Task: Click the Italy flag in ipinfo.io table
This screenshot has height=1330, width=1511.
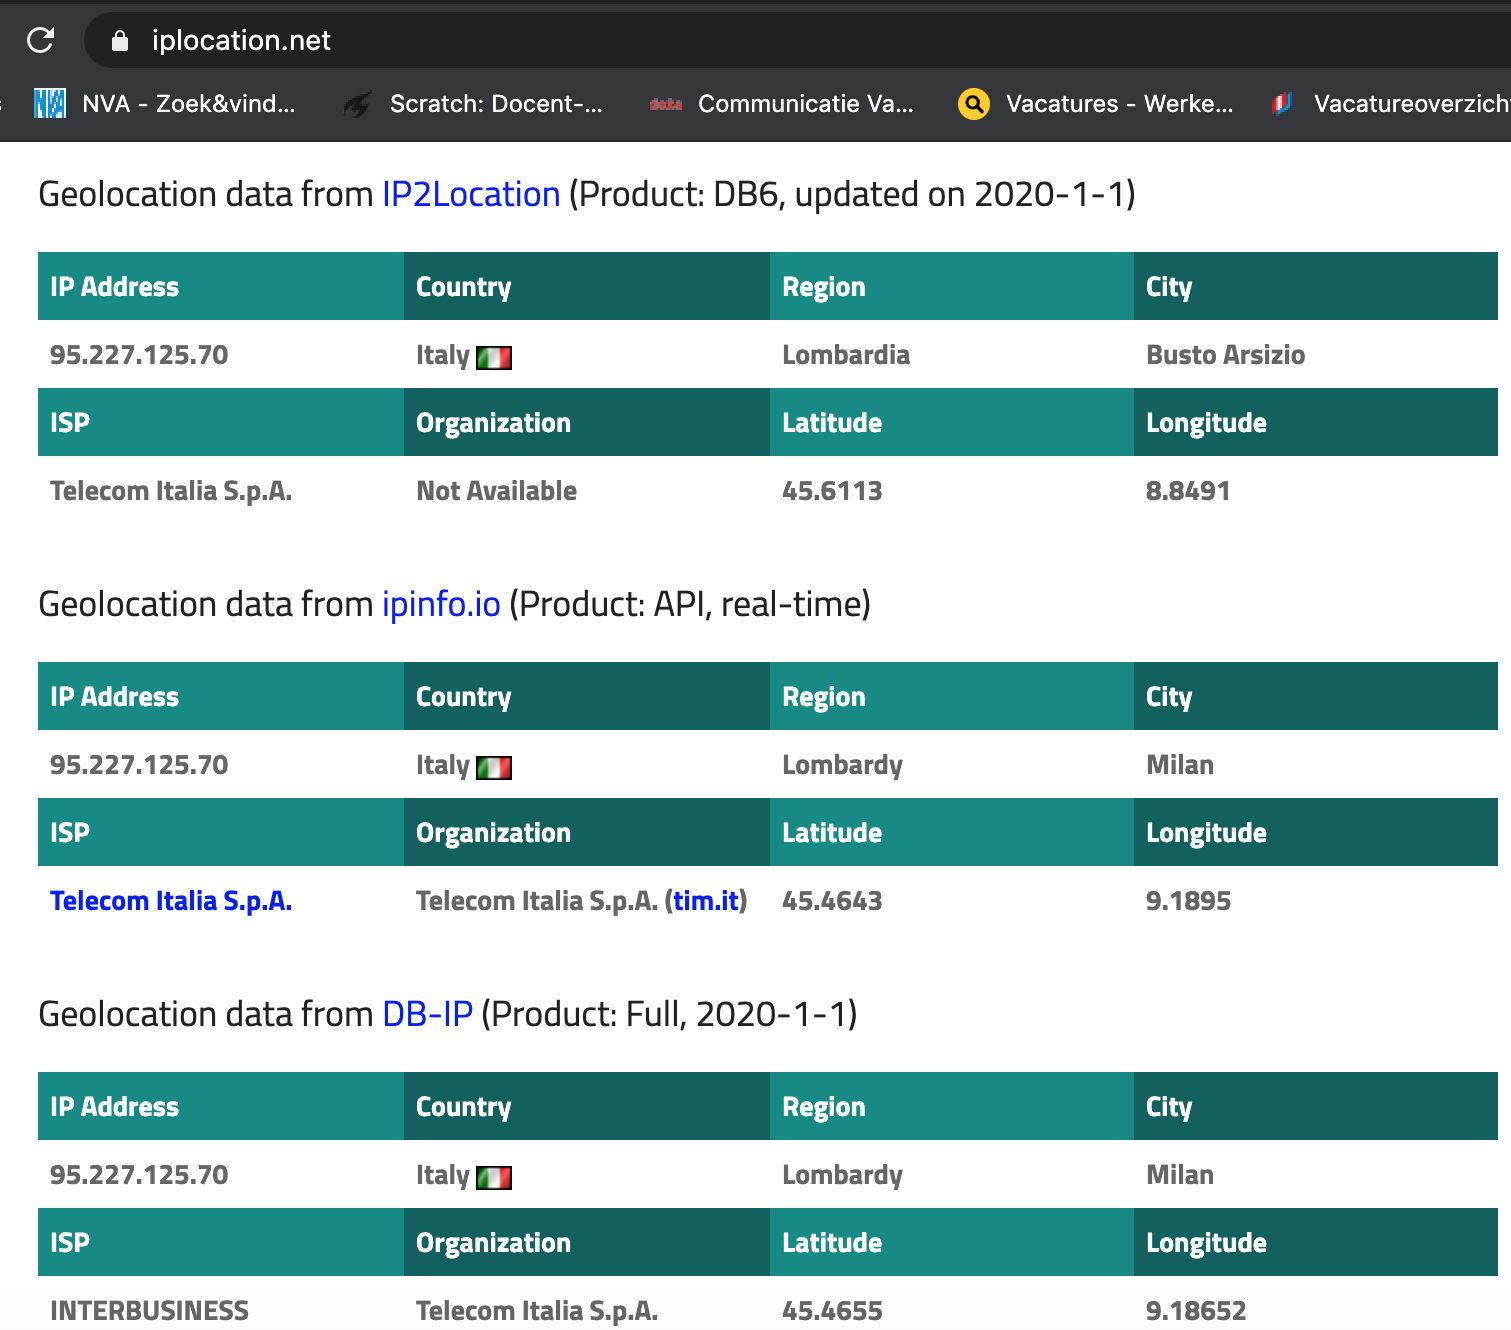Action: pos(494,767)
